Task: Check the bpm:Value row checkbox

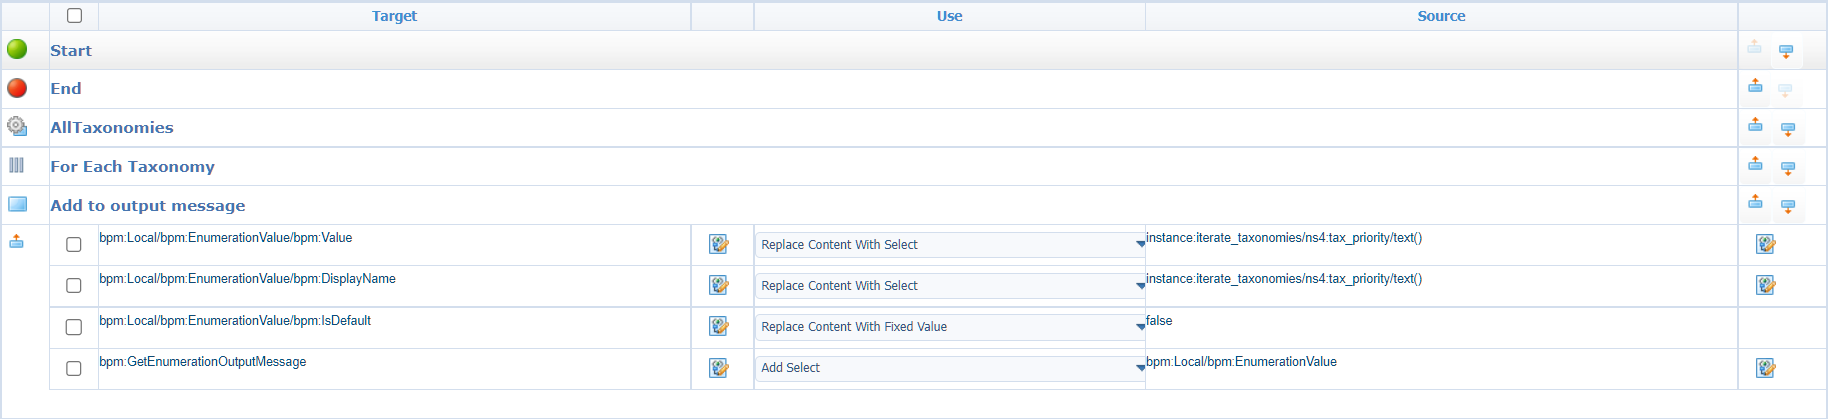Action: 74,244
